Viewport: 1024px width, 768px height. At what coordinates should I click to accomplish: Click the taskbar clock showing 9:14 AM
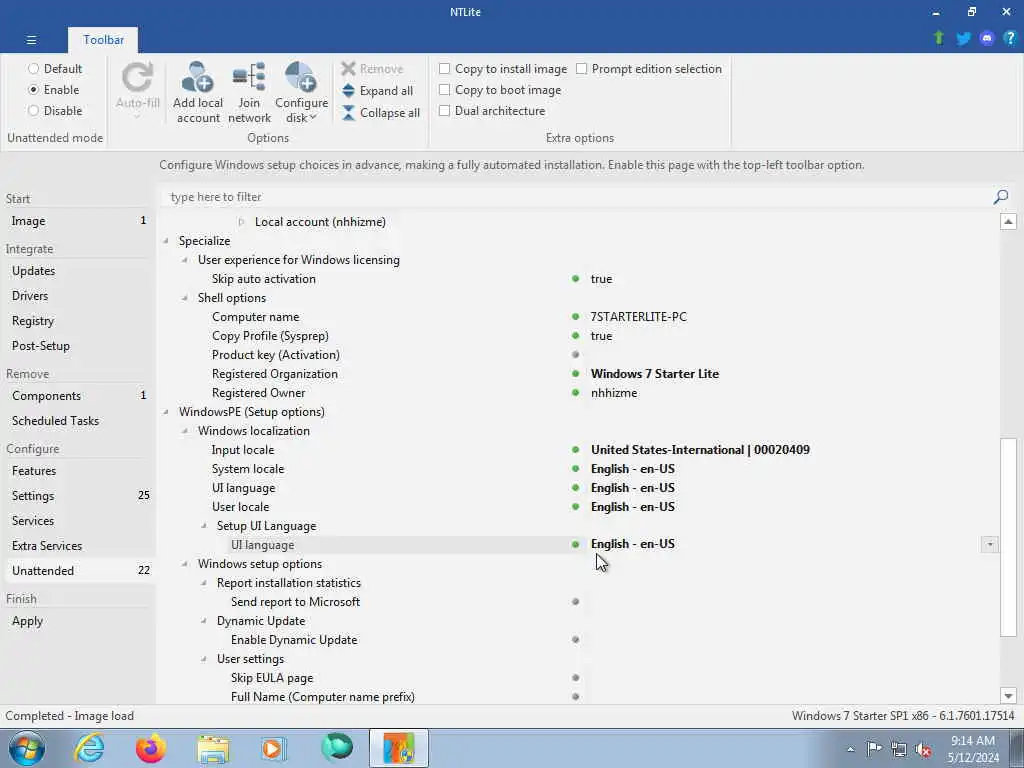point(972,749)
